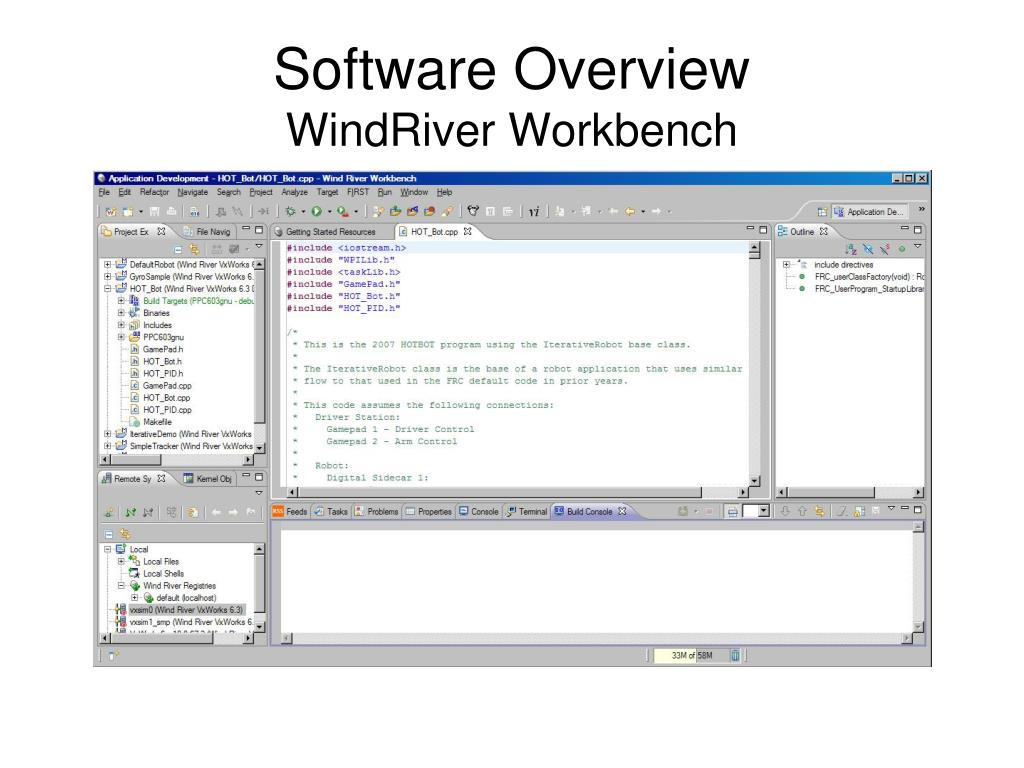
Task: Expand include directives in Outline
Action: point(786,264)
